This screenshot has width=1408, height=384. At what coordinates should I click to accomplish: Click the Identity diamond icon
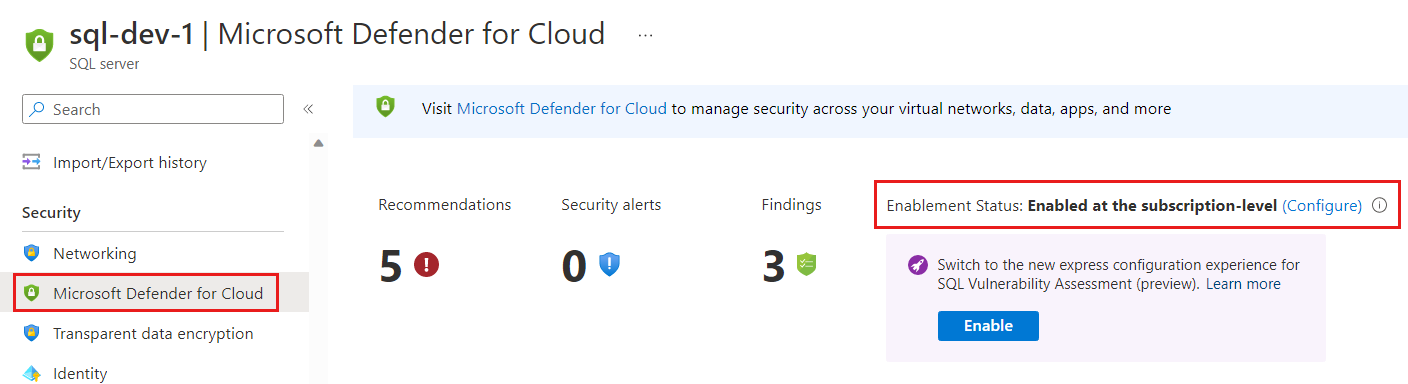(32, 374)
